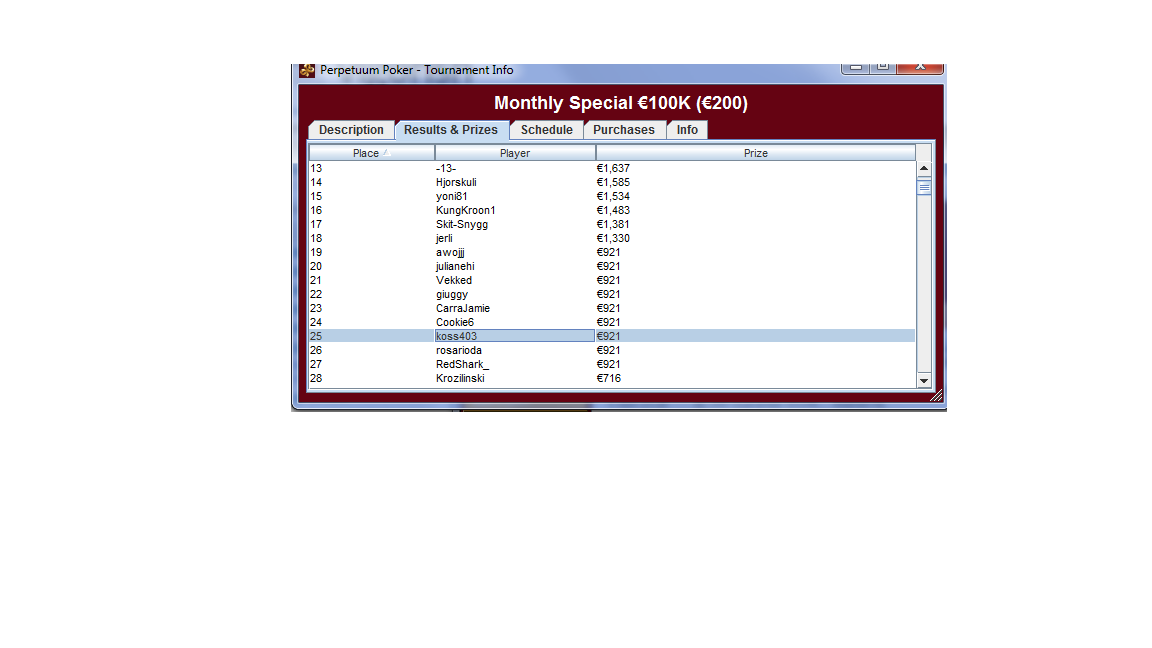Open the Description tab

351,130
